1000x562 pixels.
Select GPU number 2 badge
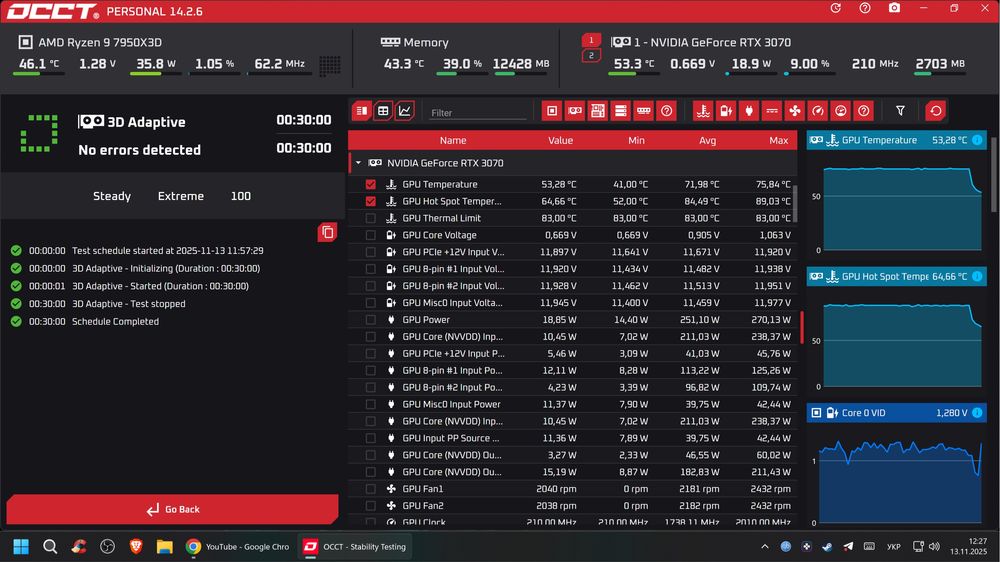[591, 55]
